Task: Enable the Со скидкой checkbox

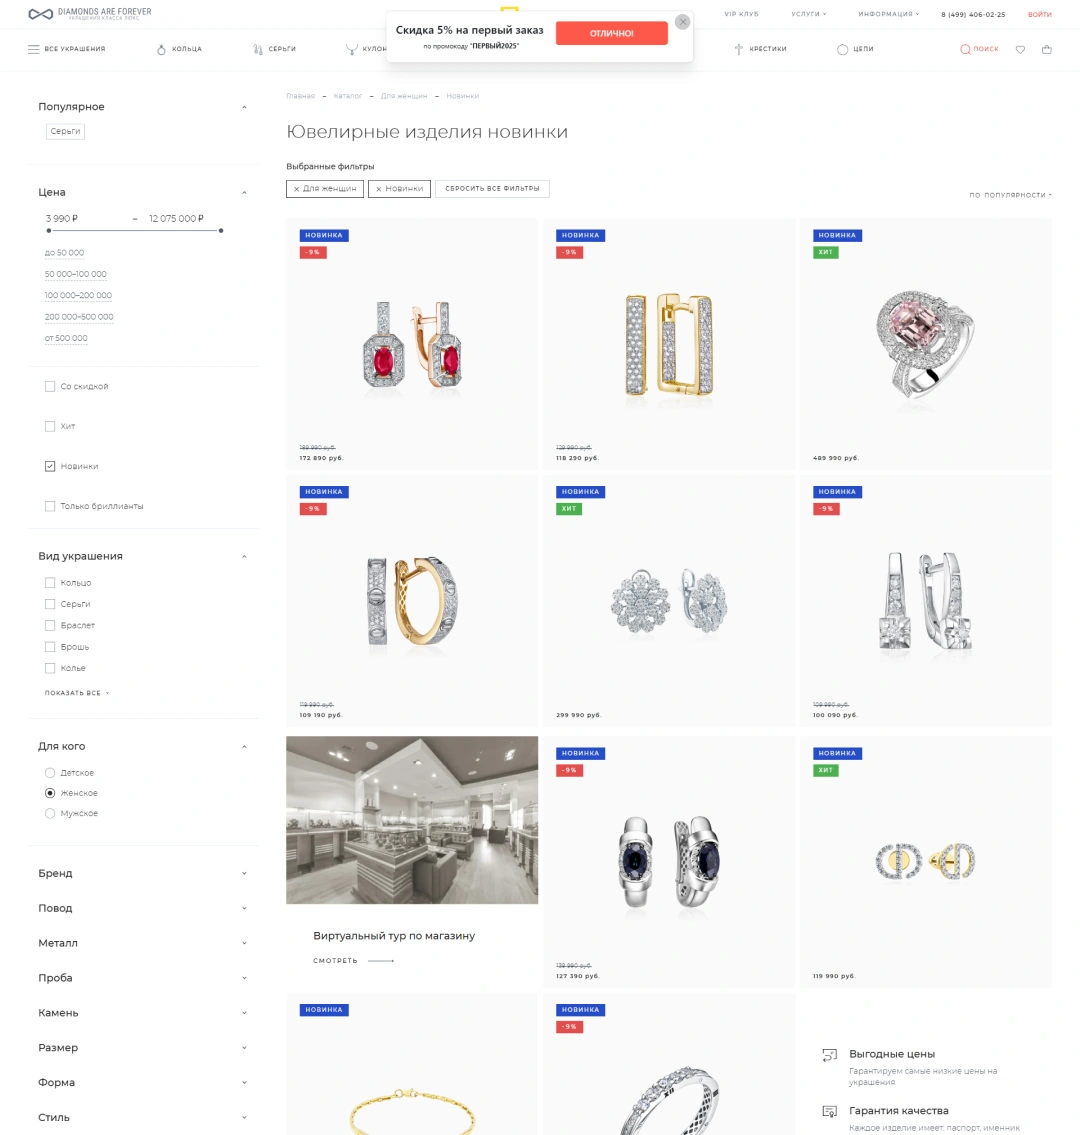Action: tap(50, 387)
